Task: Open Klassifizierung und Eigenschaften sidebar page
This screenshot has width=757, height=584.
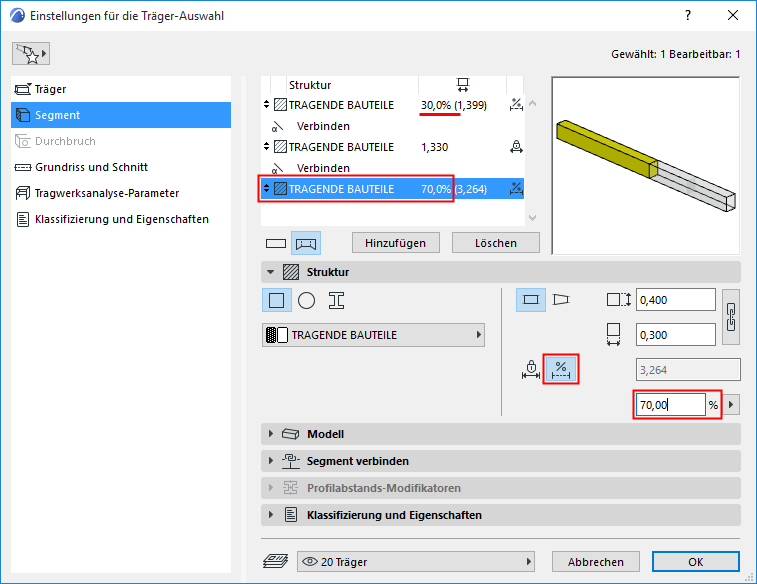Action: 121,219
